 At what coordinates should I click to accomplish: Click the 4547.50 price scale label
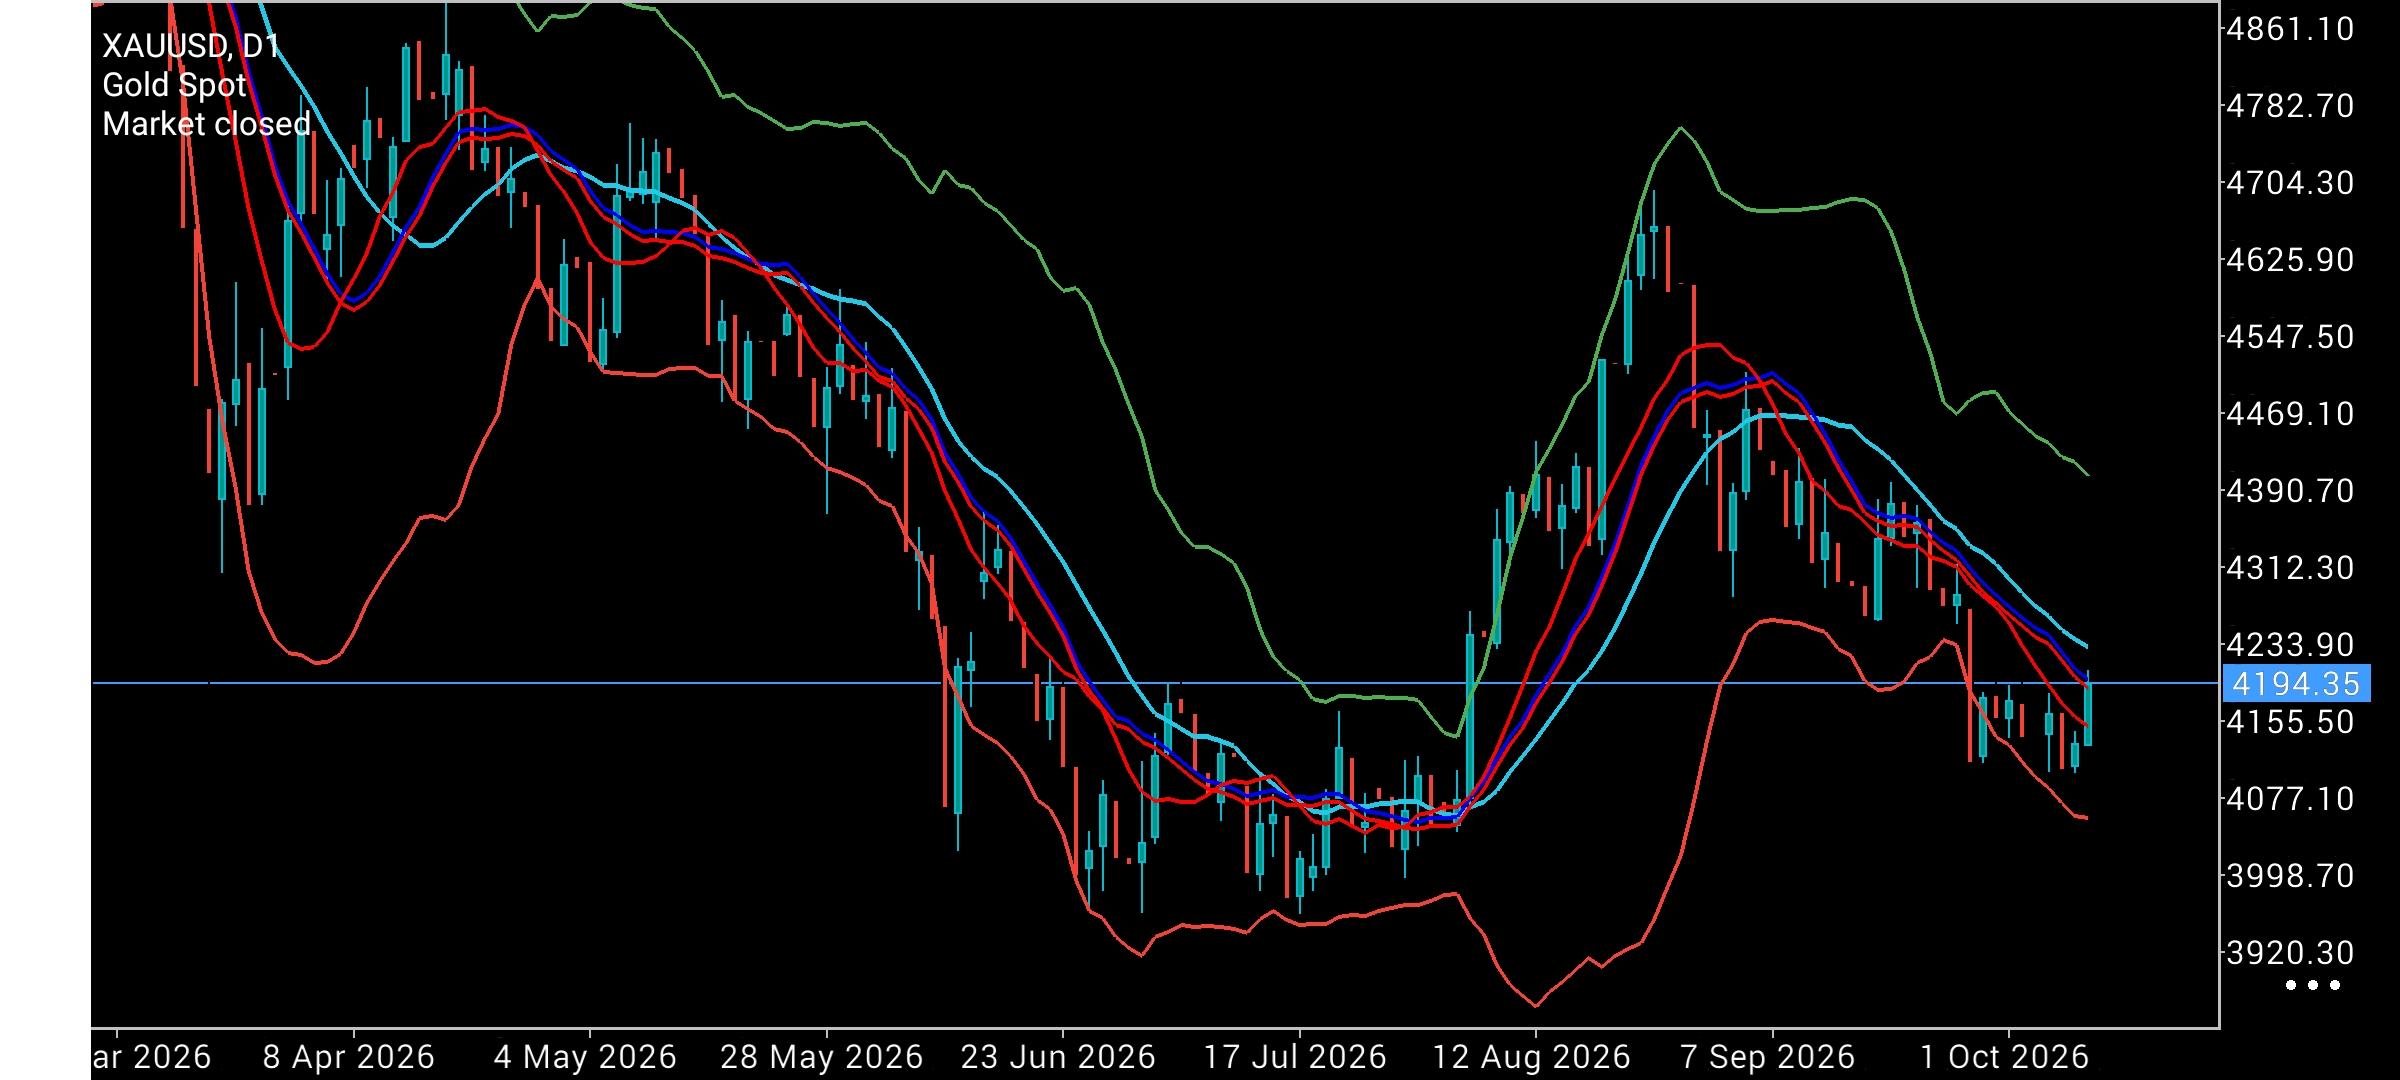coord(2290,337)
